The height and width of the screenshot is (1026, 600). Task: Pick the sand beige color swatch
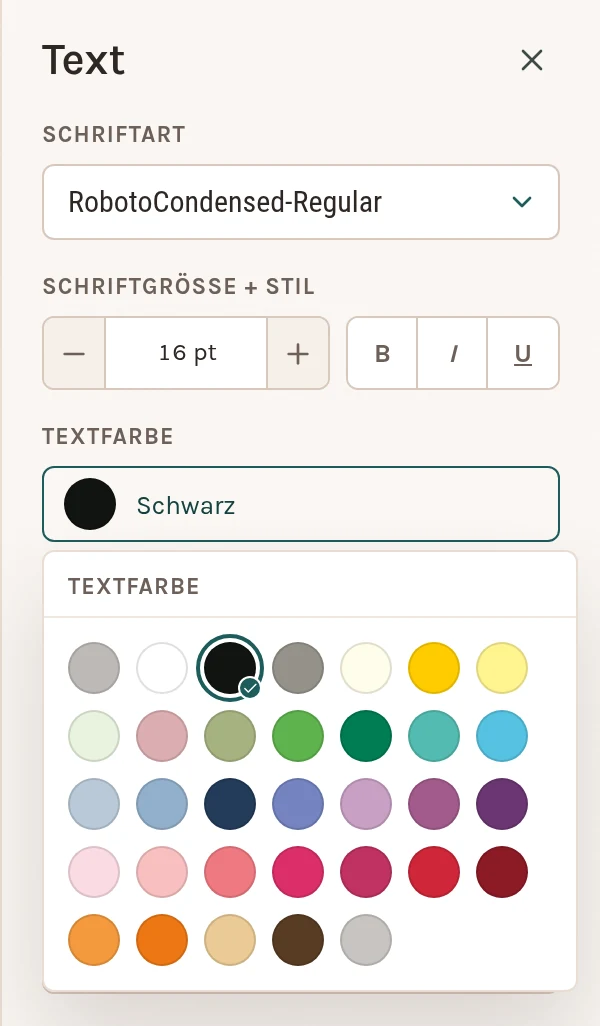230,940
